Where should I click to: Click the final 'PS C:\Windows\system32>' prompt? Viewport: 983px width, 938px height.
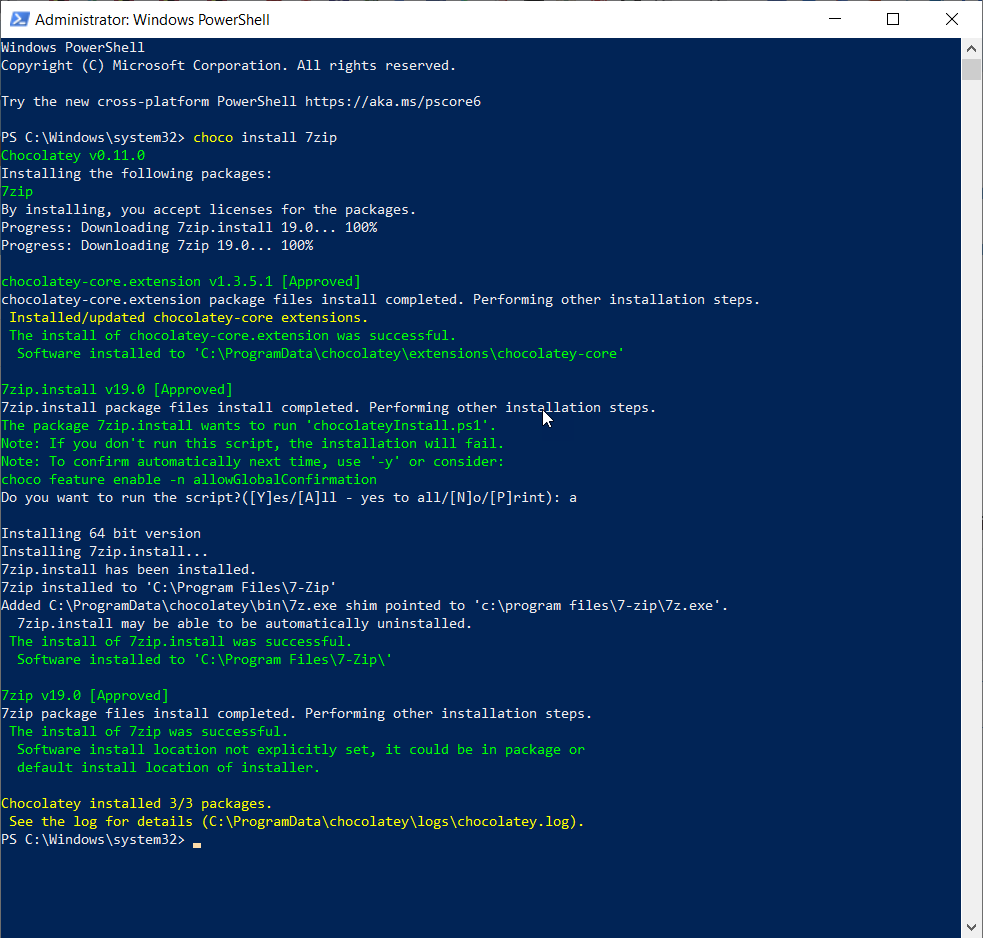93,840
